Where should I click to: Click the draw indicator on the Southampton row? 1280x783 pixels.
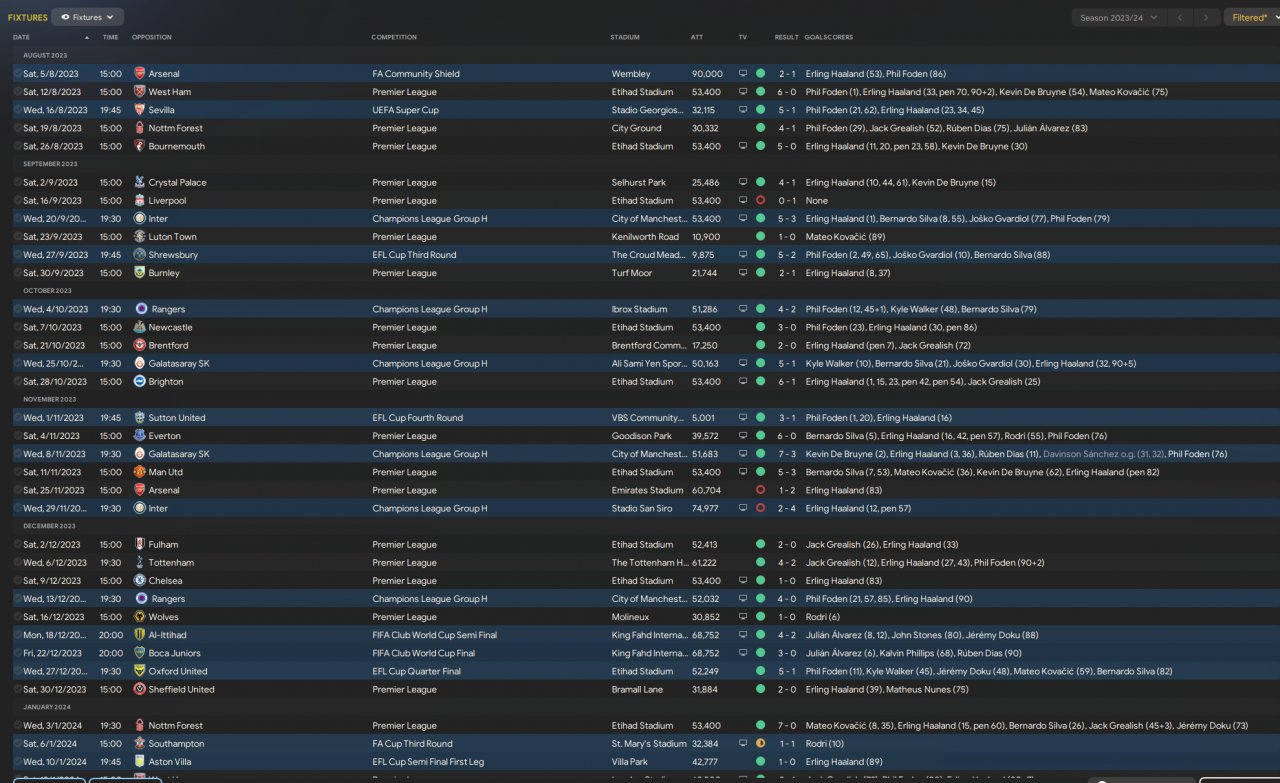[760, 744]
